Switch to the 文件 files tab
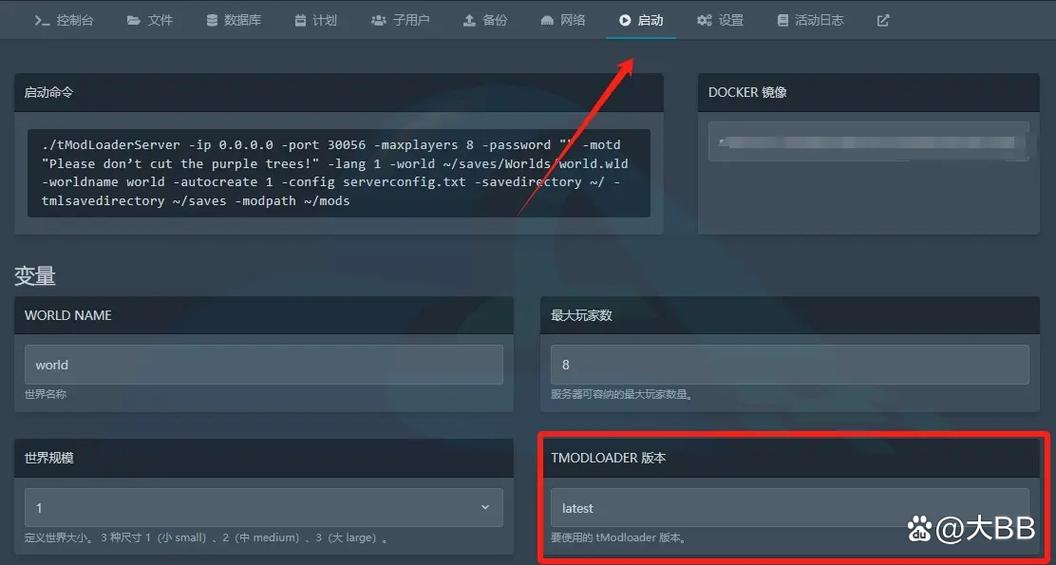This screenshot has width=1056, height=565. [150, 20]
